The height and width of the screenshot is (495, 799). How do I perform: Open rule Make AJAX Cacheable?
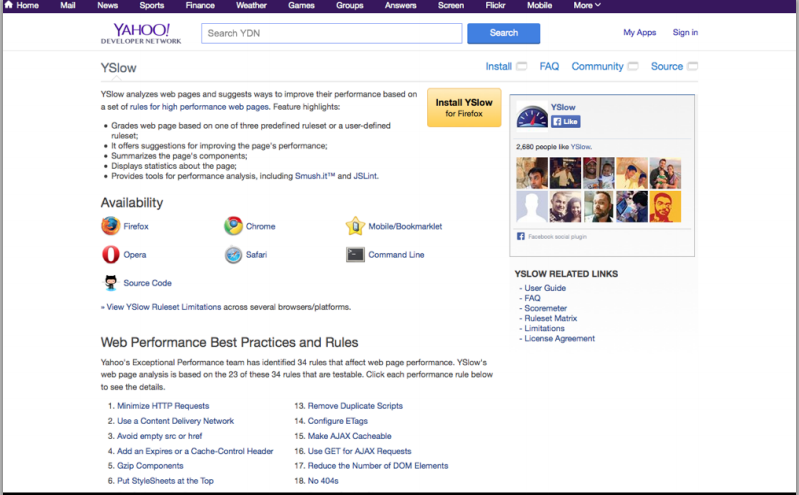coord(350,436)
